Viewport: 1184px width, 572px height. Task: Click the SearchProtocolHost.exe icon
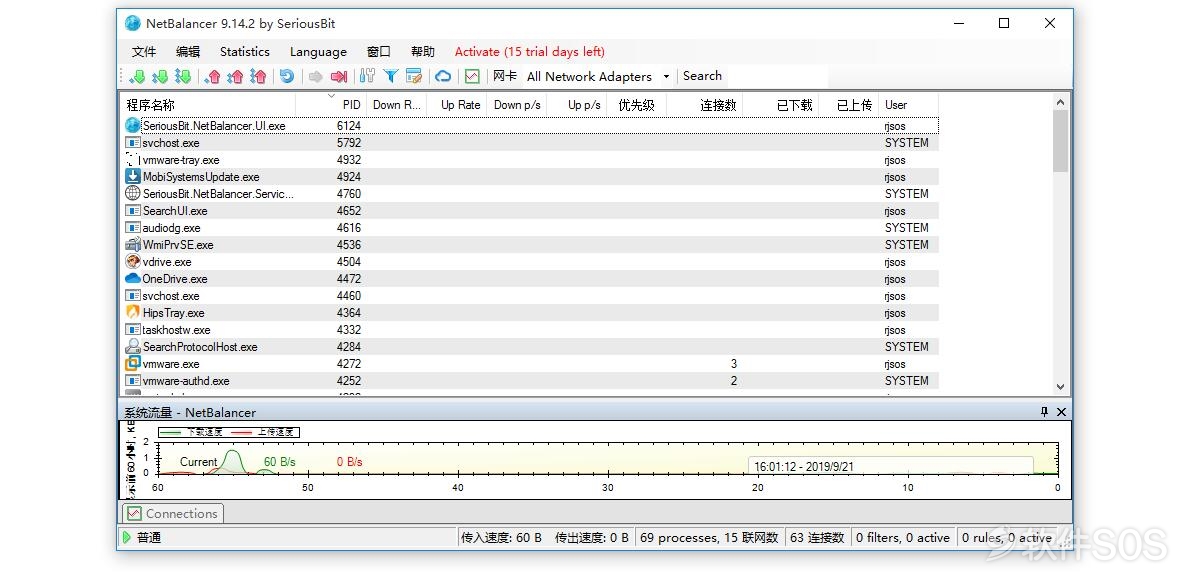click(133, 346)
